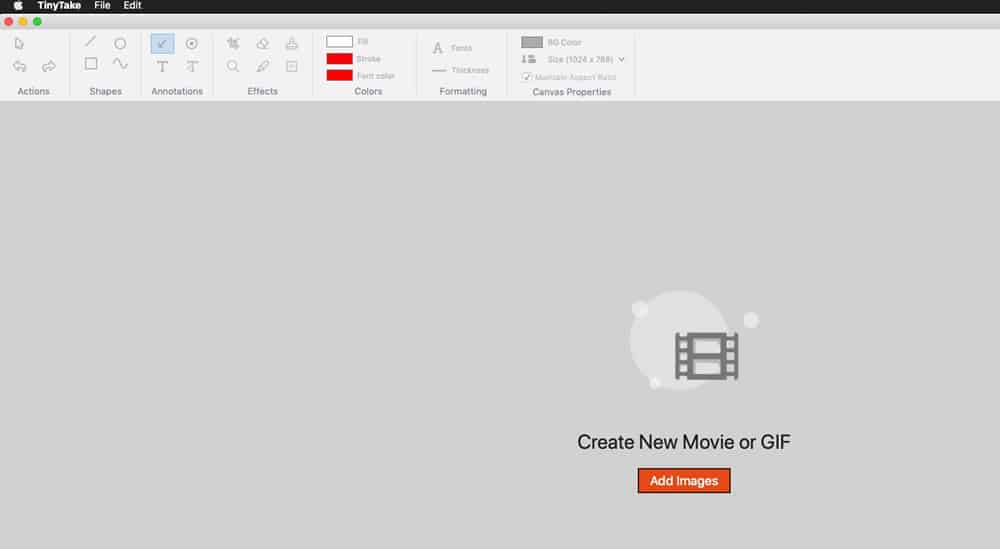Image resolution: width=1000 pixels, height=549 pixels.
Task: Click the Effects group label
Action: 263,91
